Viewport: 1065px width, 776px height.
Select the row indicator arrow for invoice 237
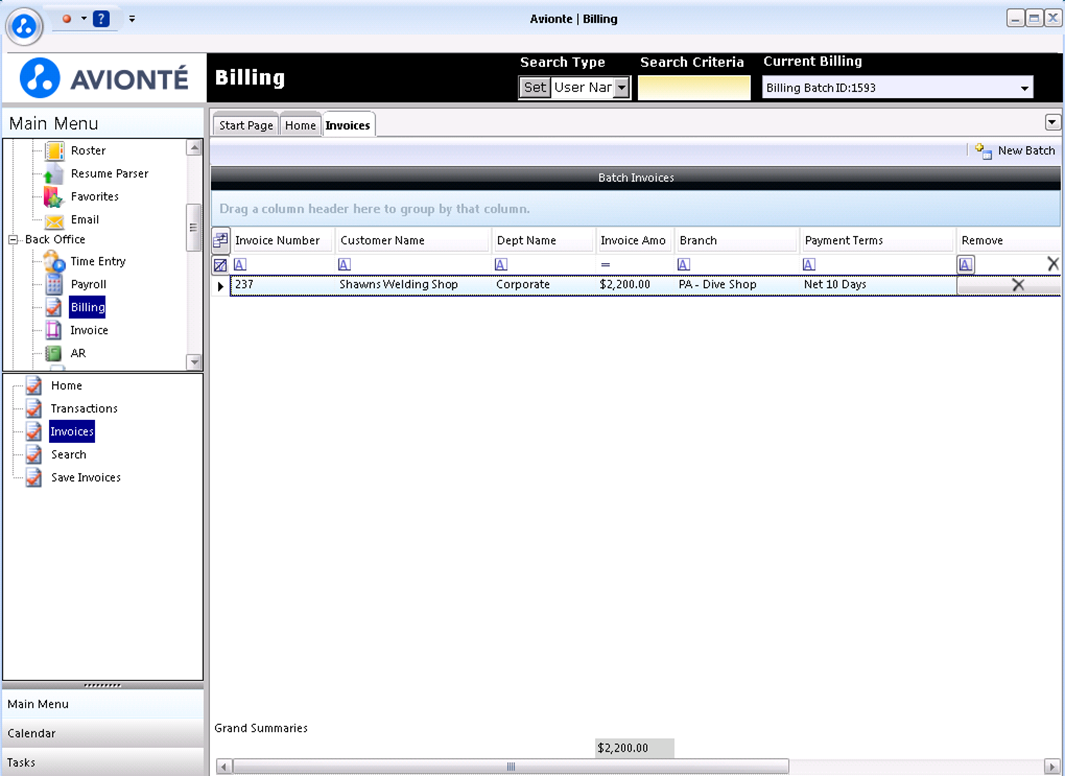coord(221,286)
